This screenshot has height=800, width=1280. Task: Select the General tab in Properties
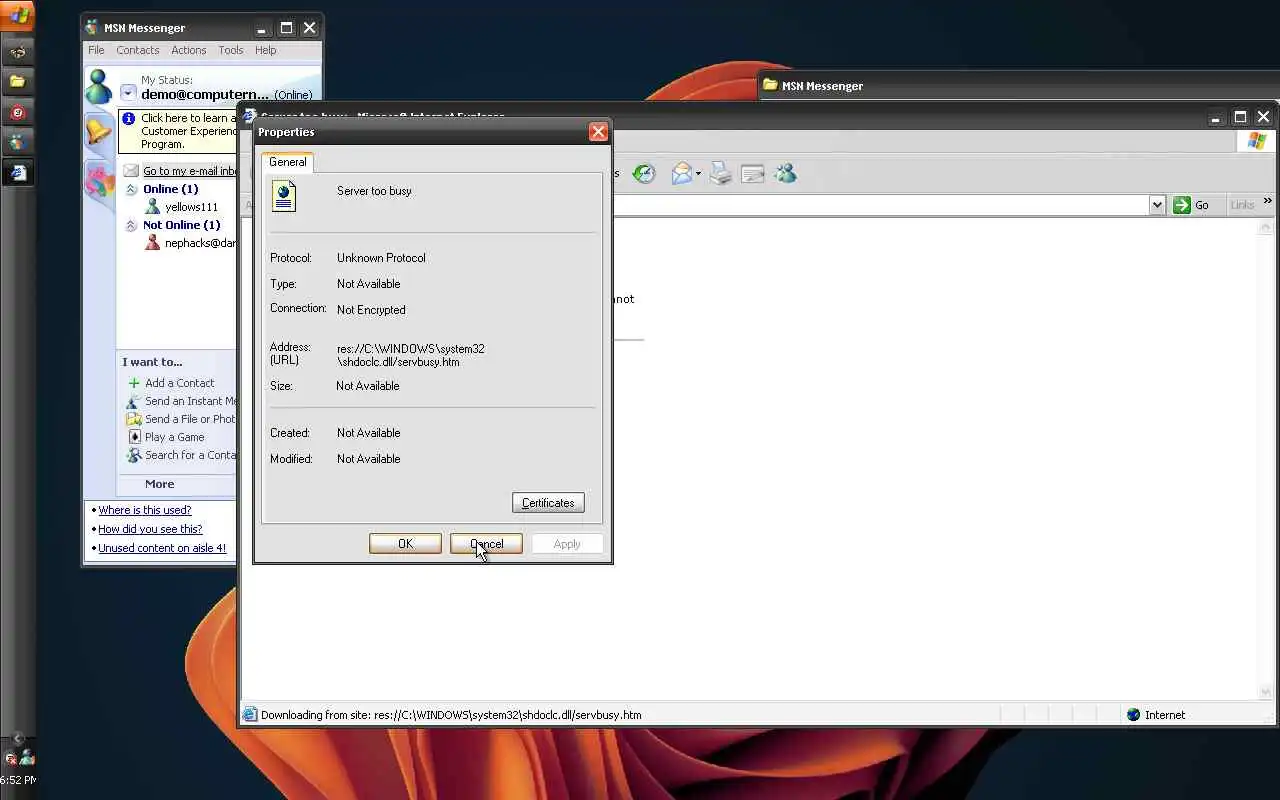287,162
